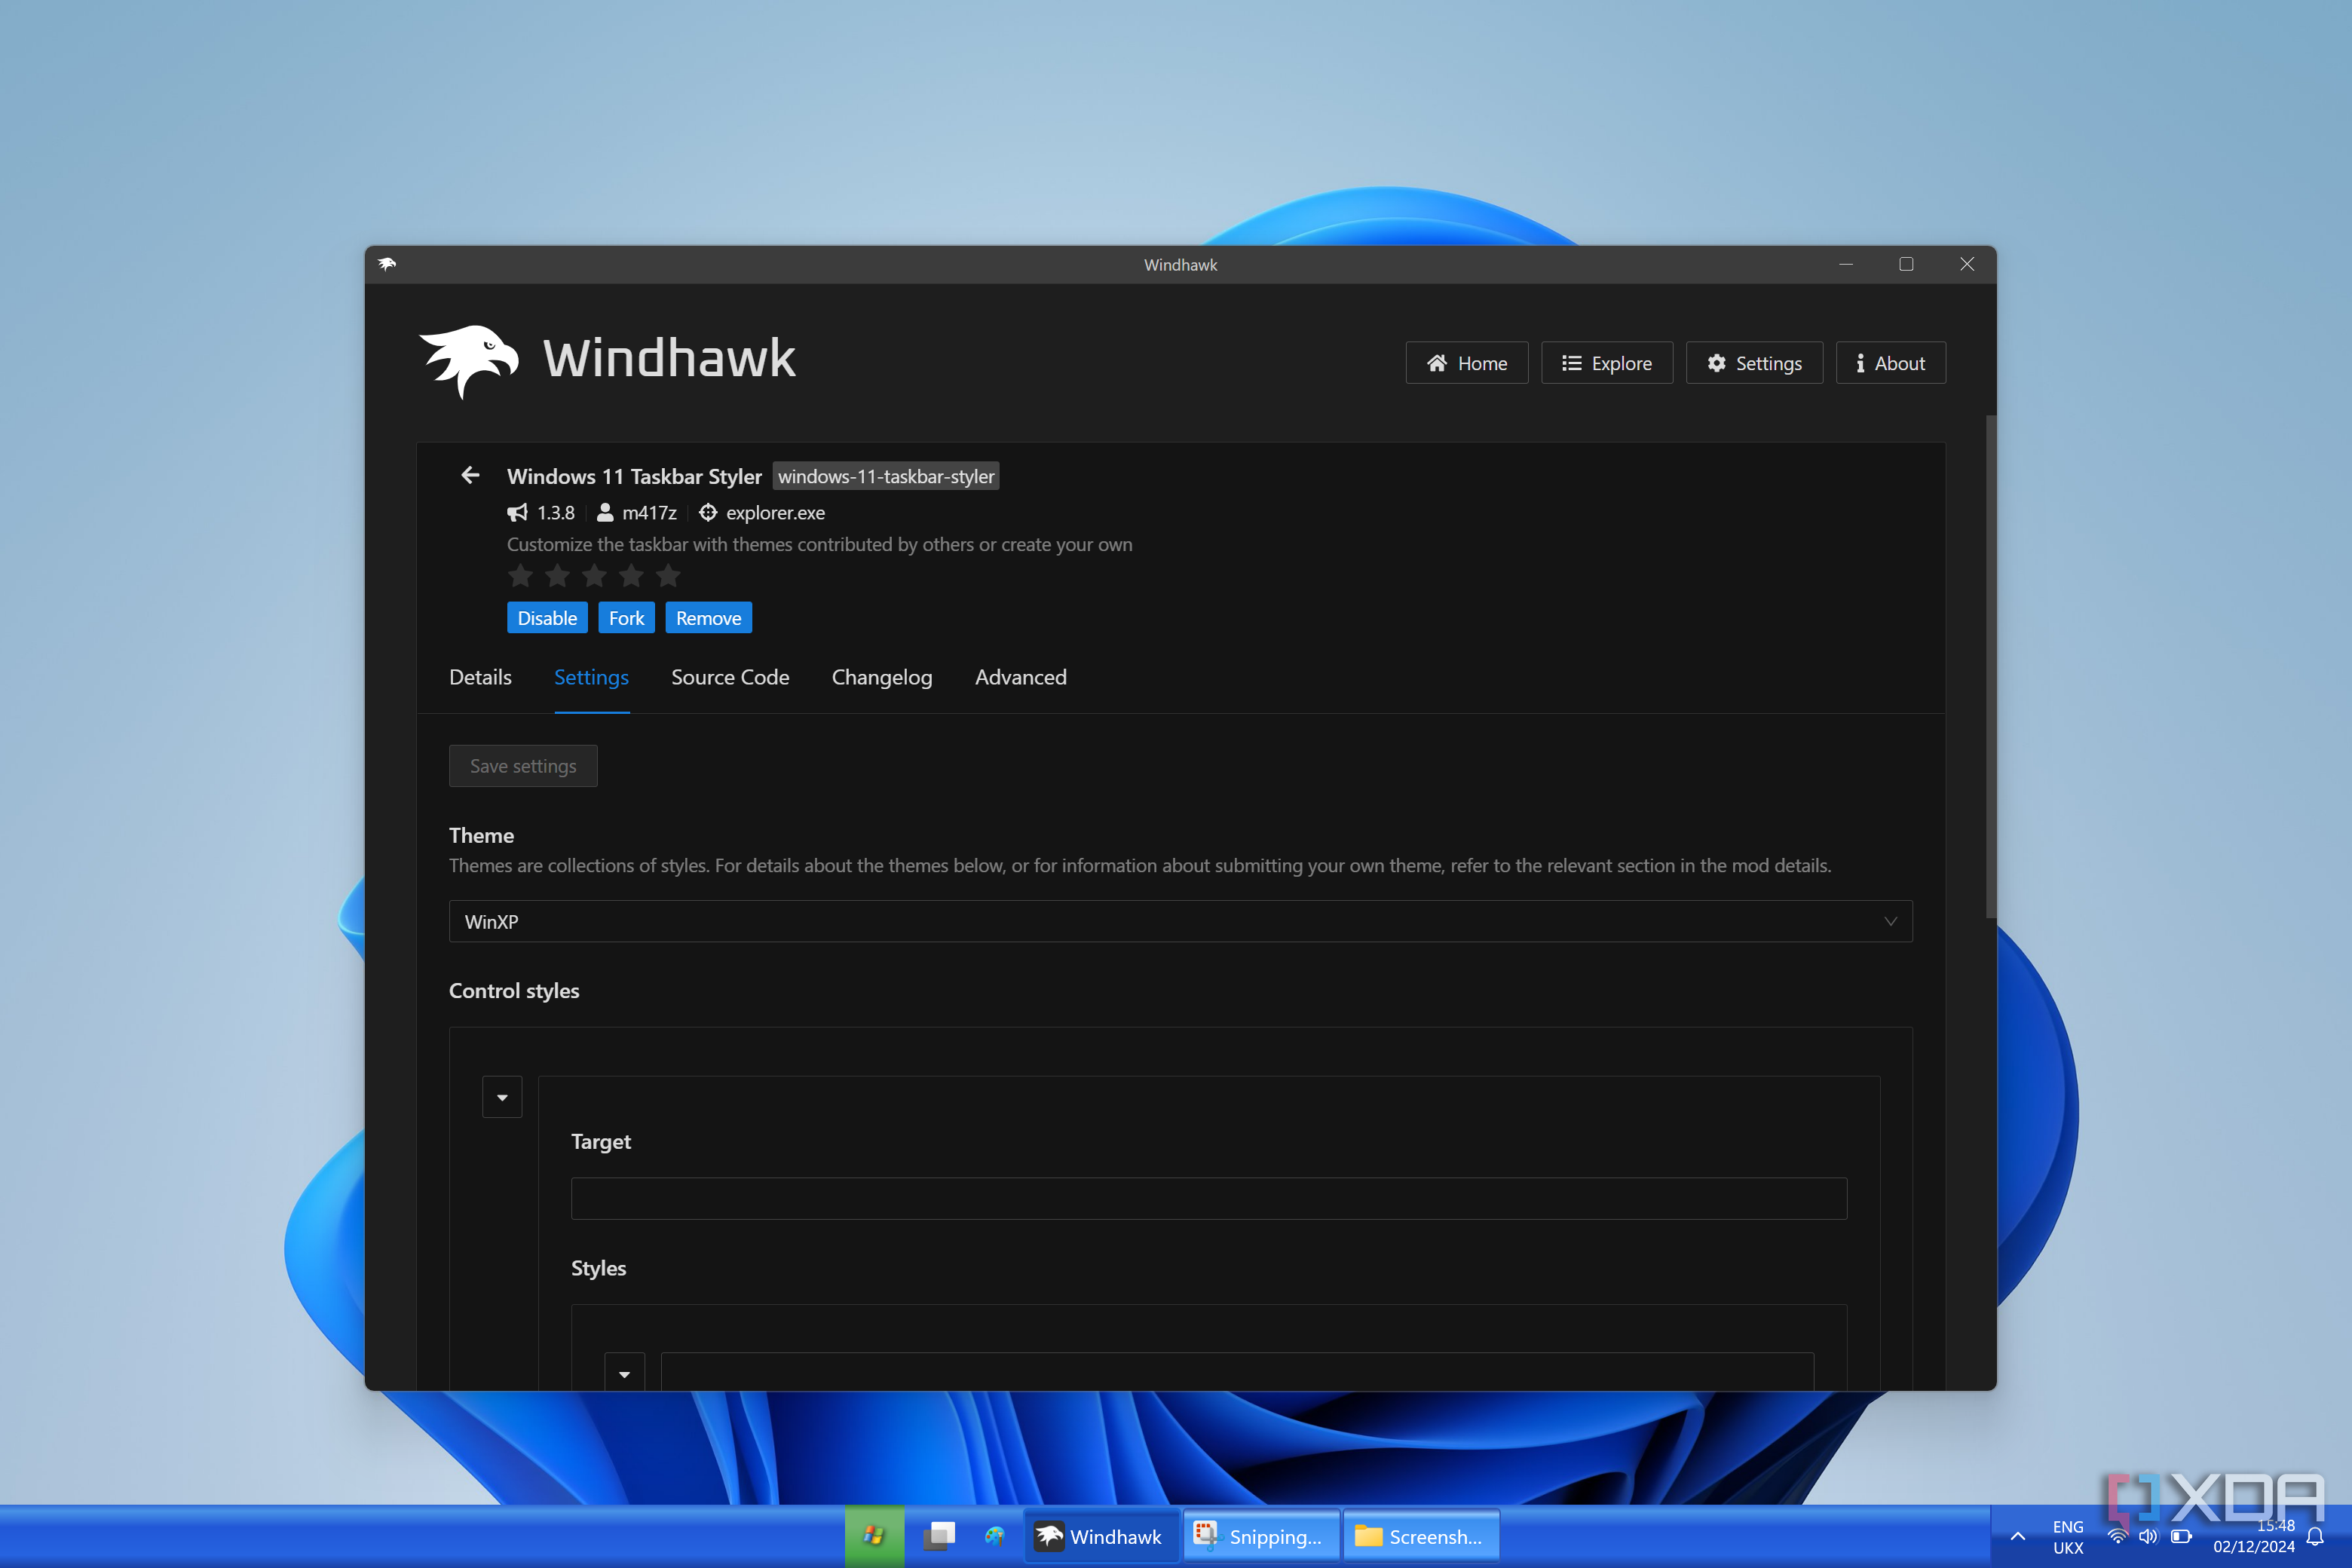
Task: Open the Explore page
Action: (x=1606, y=363)
